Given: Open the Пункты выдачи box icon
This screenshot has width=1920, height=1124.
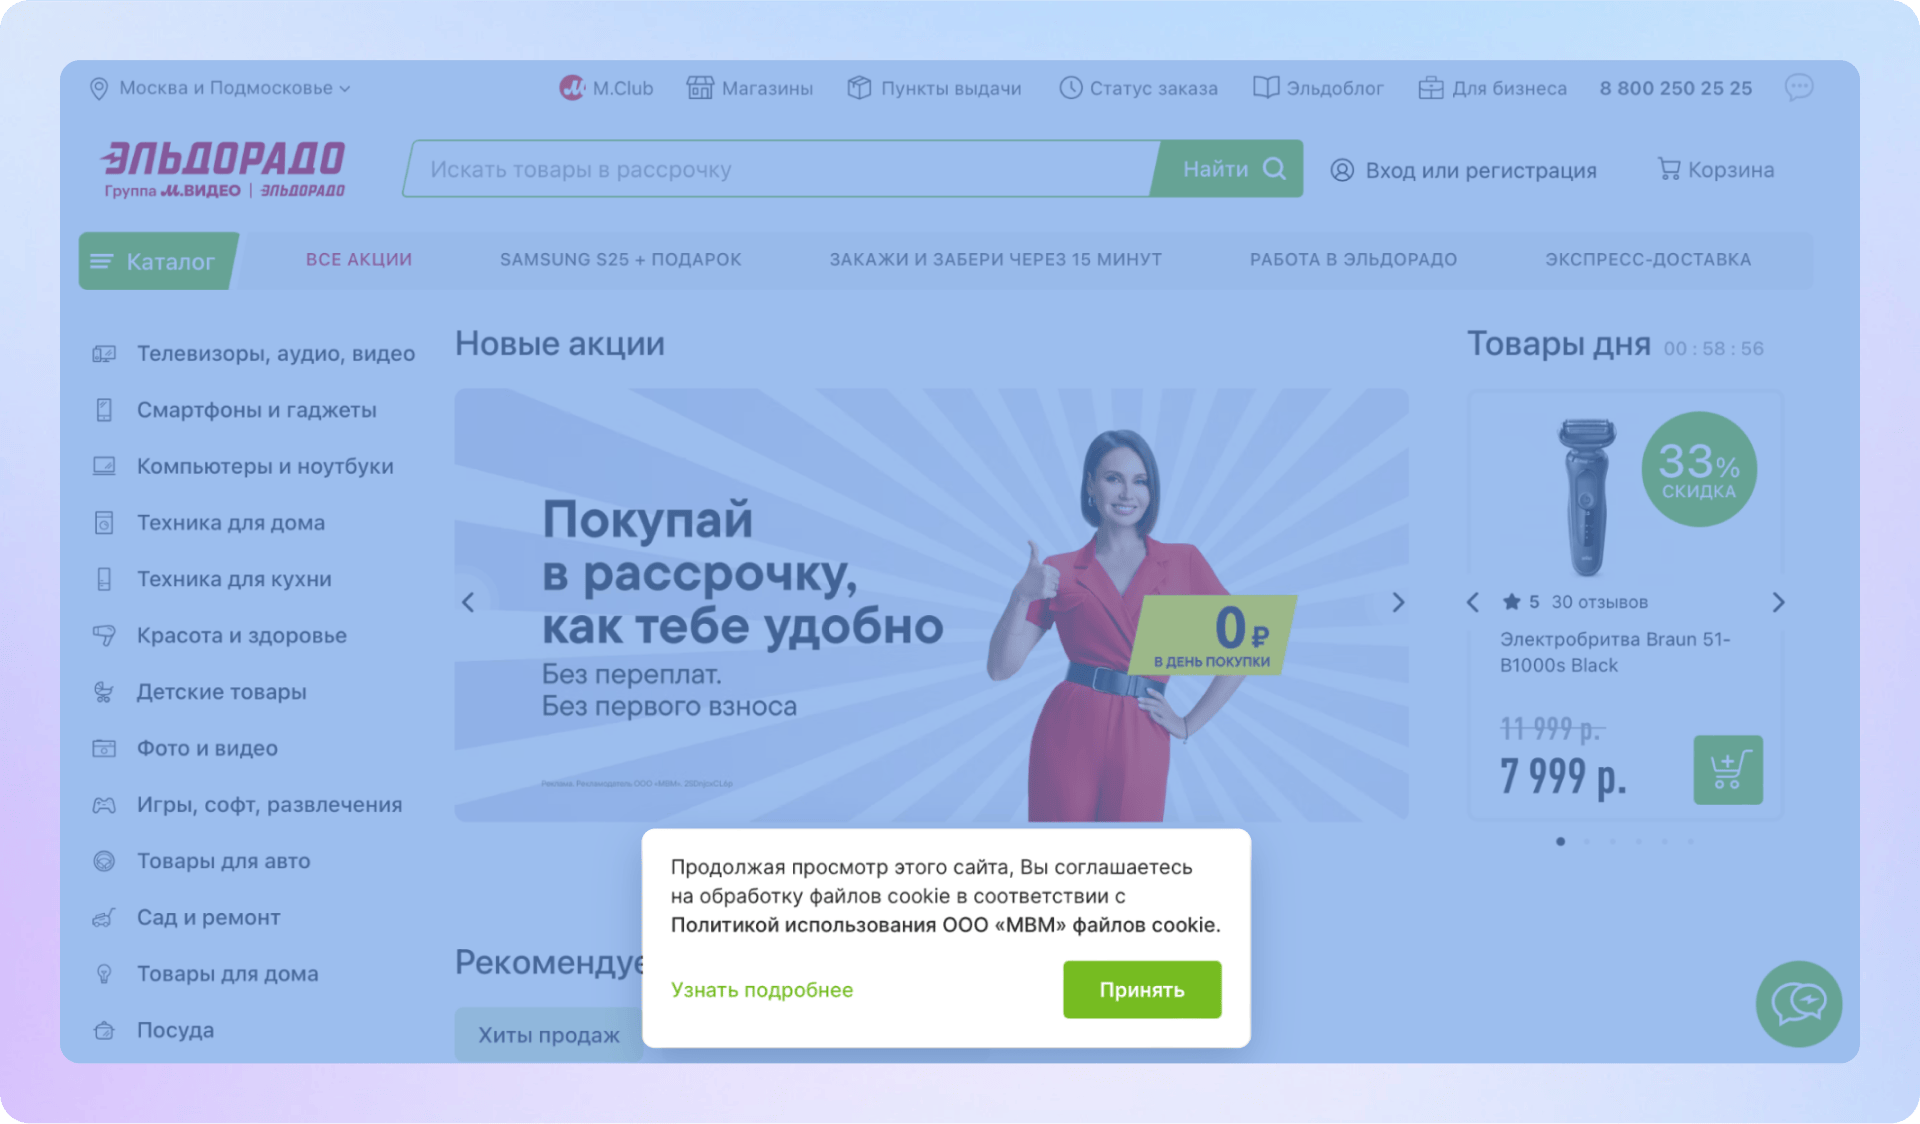Looking at the screenshot, I should [x=859, y=88].
